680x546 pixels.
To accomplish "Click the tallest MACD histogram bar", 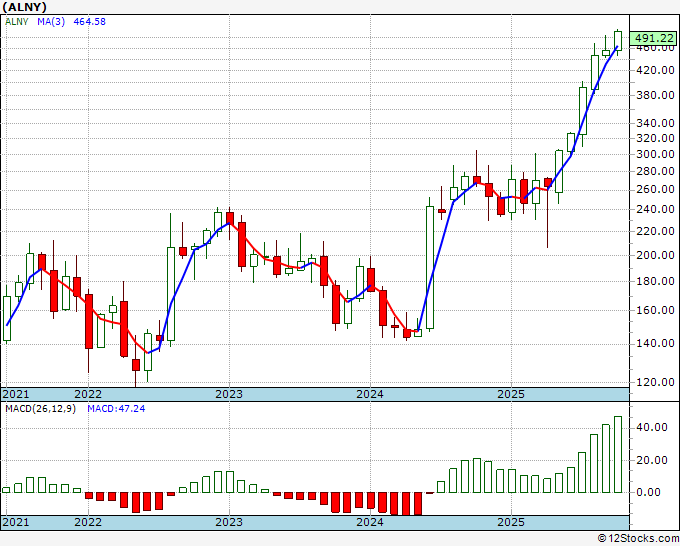I will pos(618,454).
